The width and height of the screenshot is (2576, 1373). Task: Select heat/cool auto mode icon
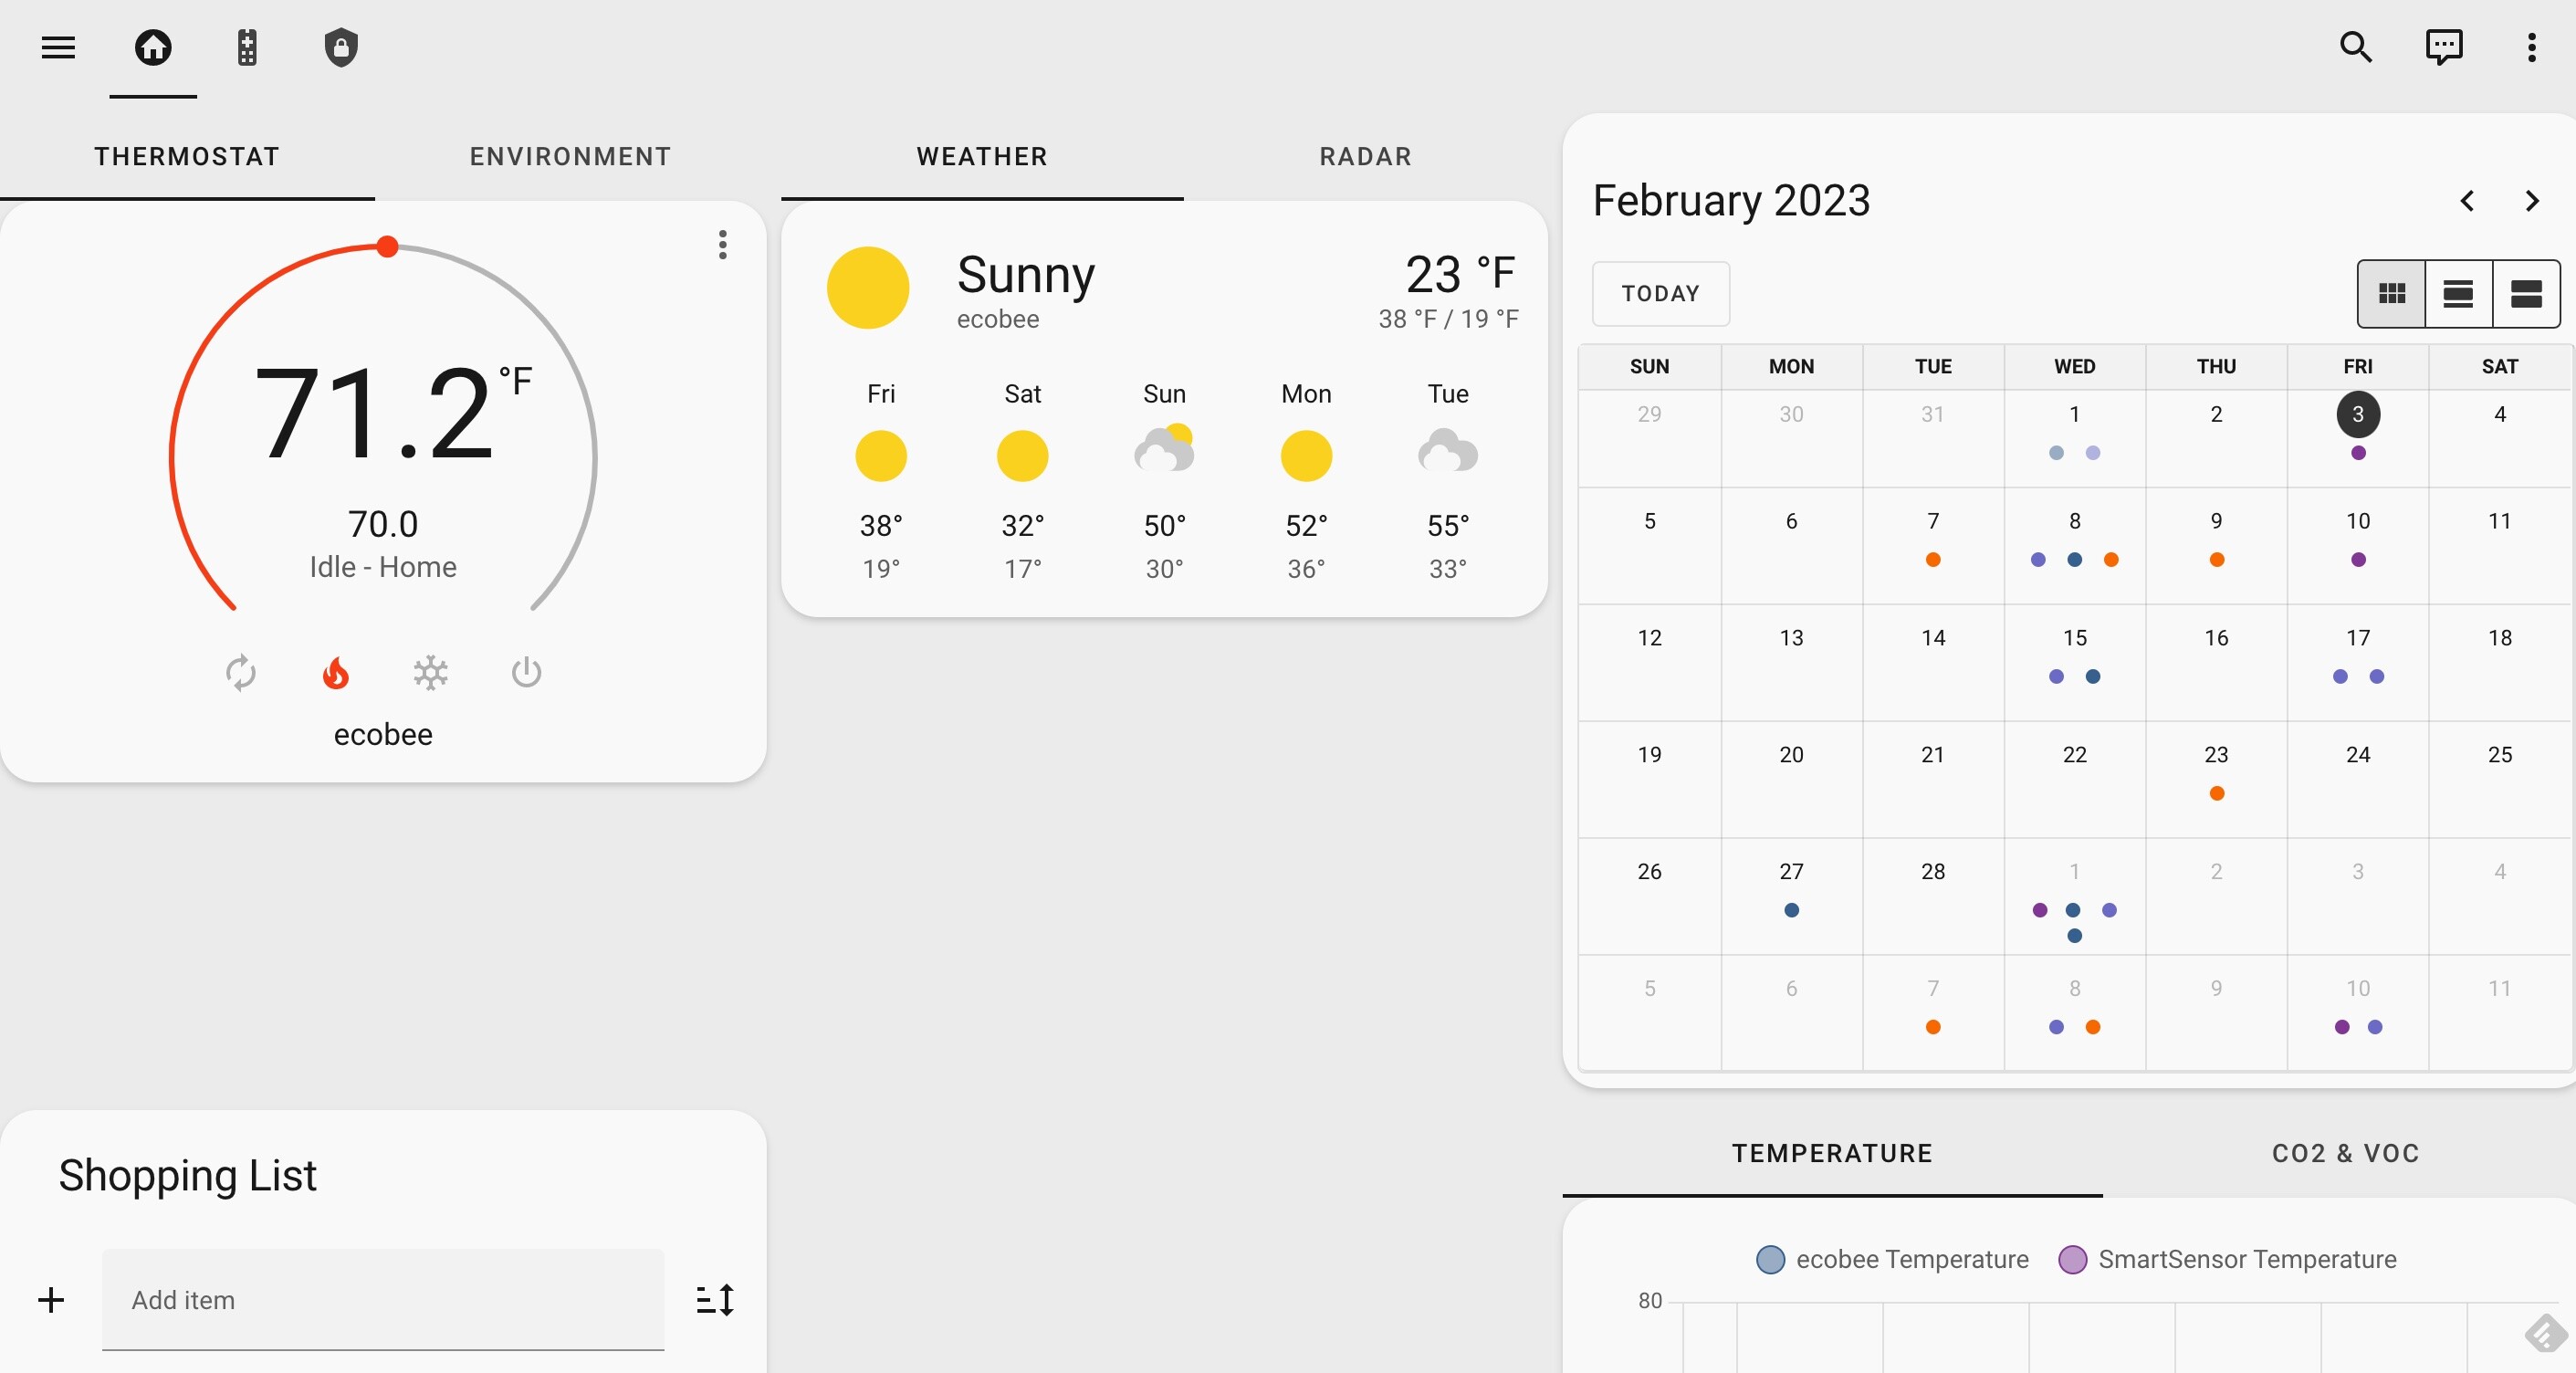(x=241, y=673)
